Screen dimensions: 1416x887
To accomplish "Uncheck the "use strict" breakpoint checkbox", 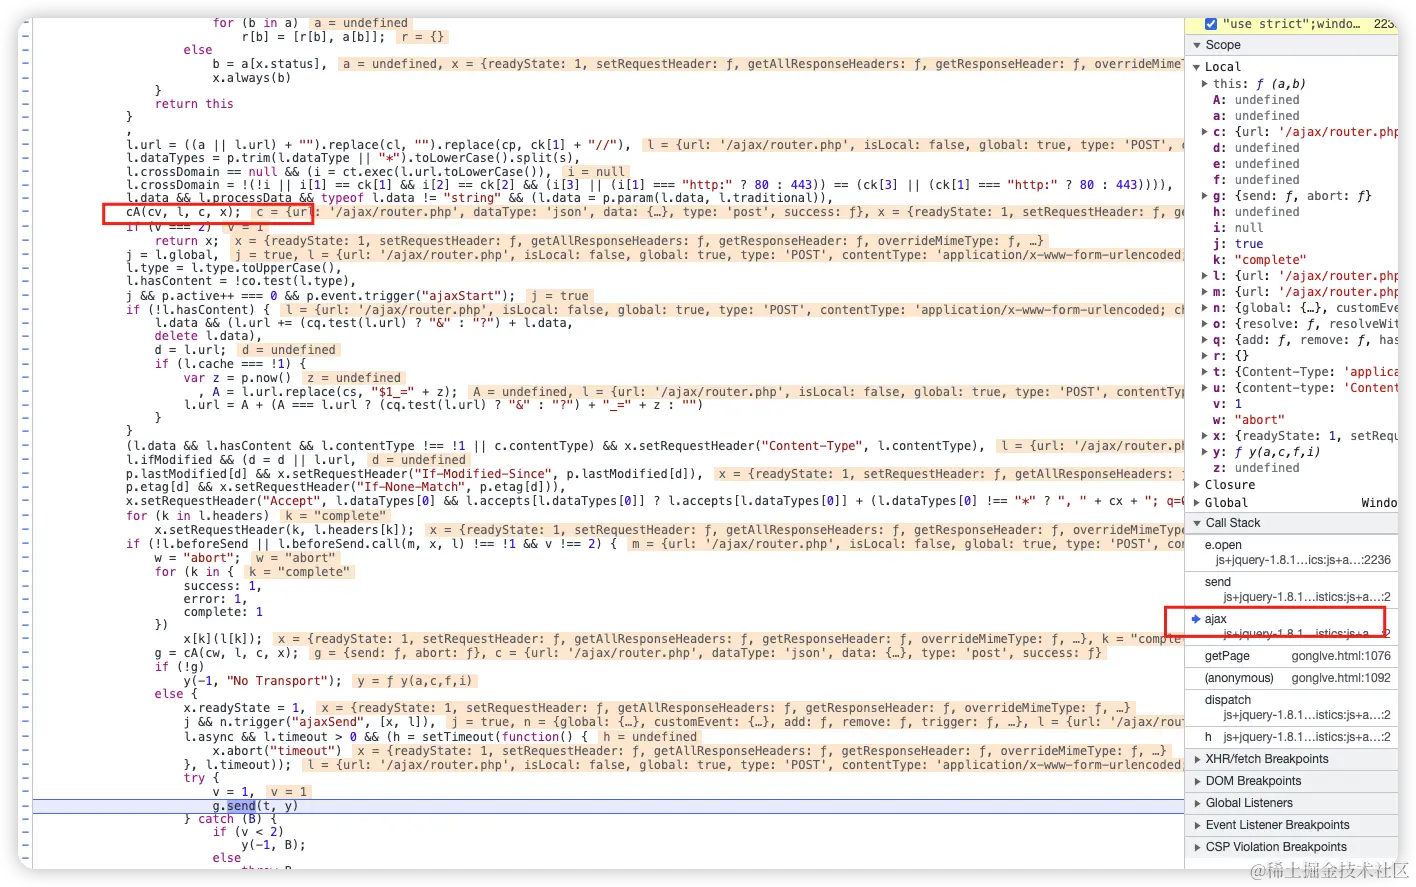I will 1210,24.
